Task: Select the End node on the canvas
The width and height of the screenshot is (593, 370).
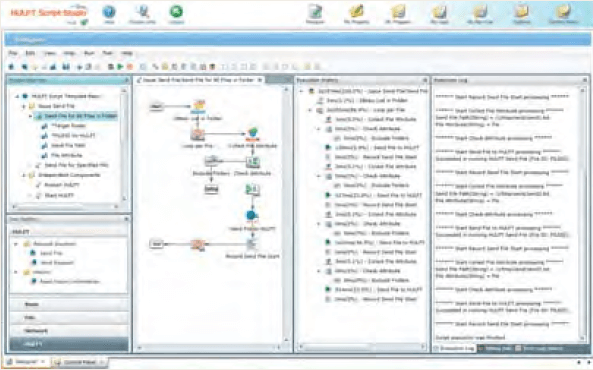Action: click(x=156, y=244)
